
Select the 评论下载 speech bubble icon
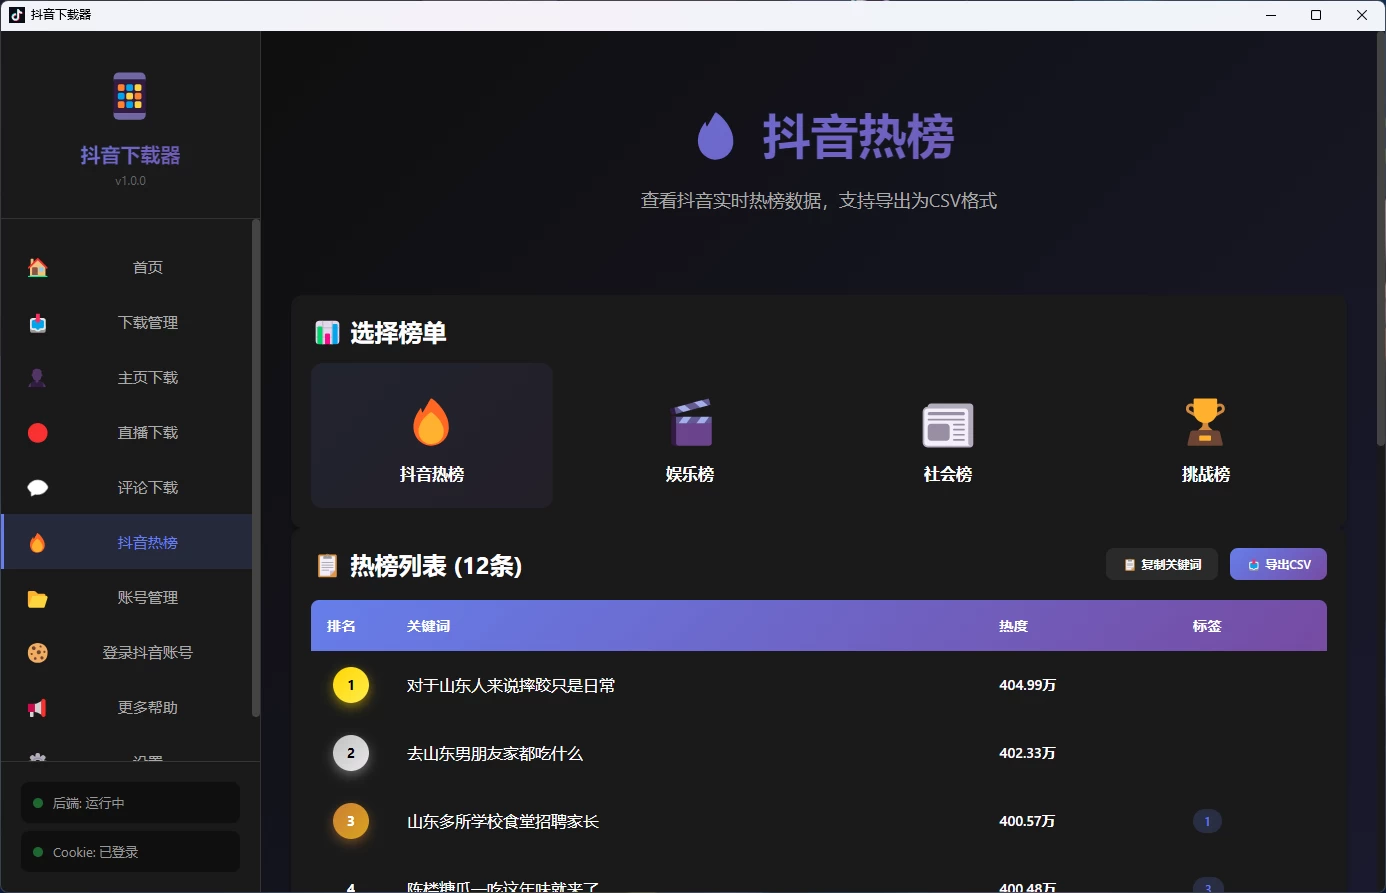(x=37, y=487)
